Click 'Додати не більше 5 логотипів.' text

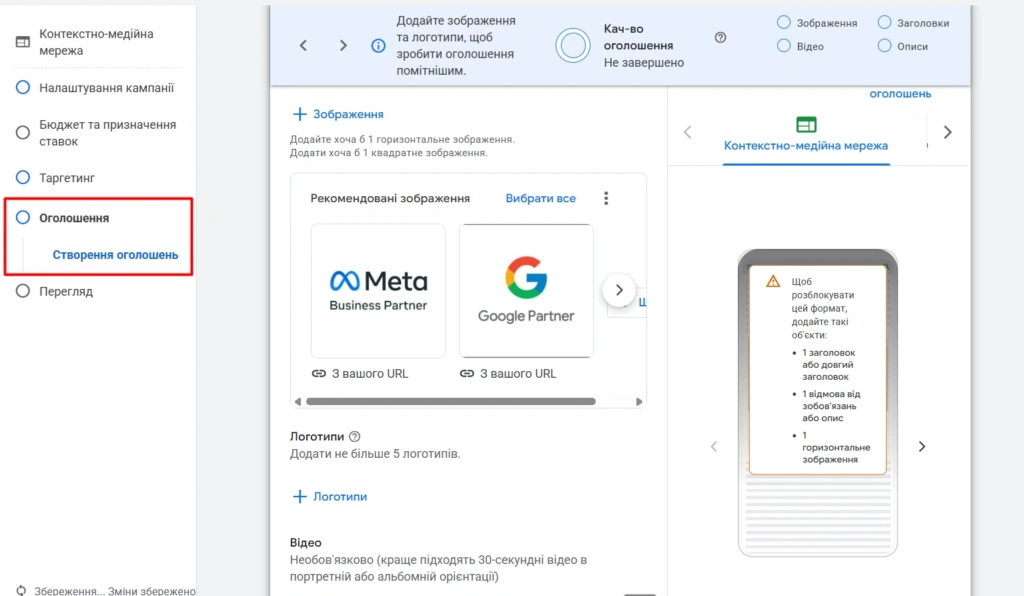[375, 454]
